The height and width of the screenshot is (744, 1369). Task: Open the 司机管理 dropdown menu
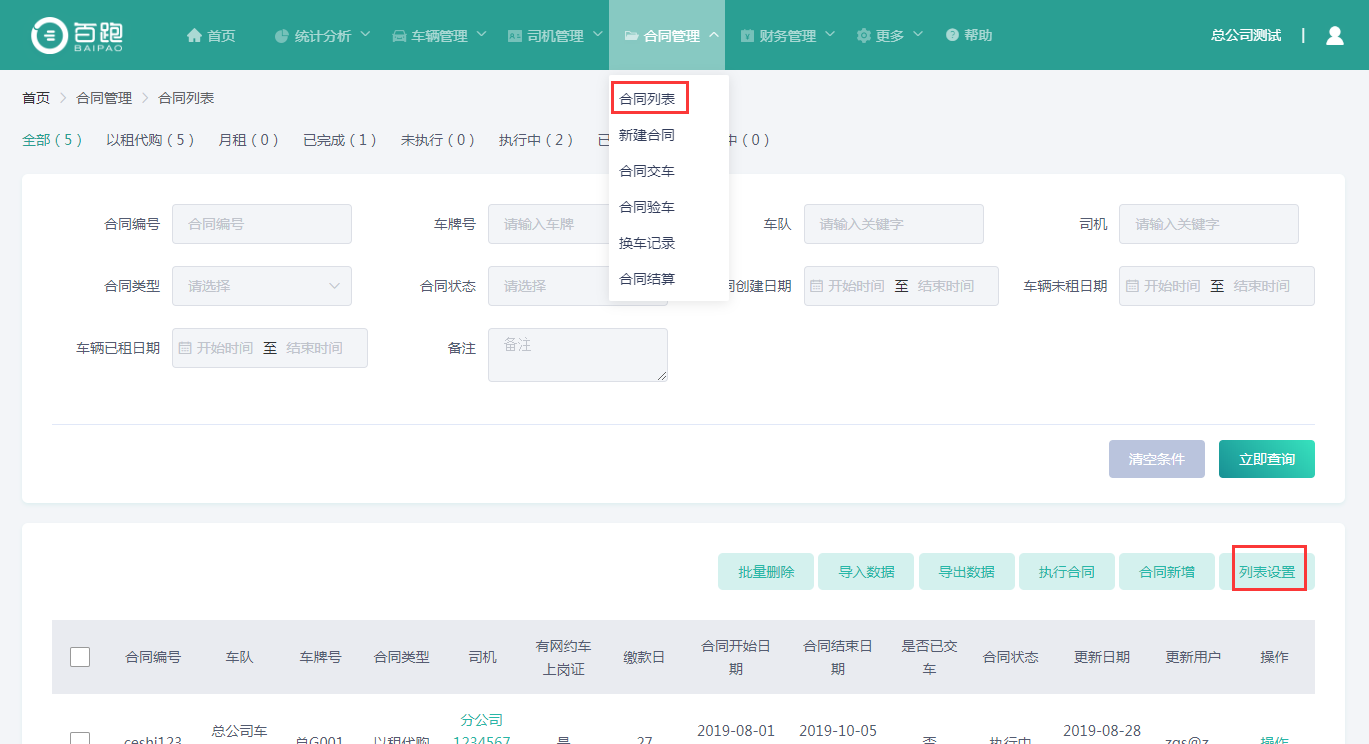[x=555, y=36]
